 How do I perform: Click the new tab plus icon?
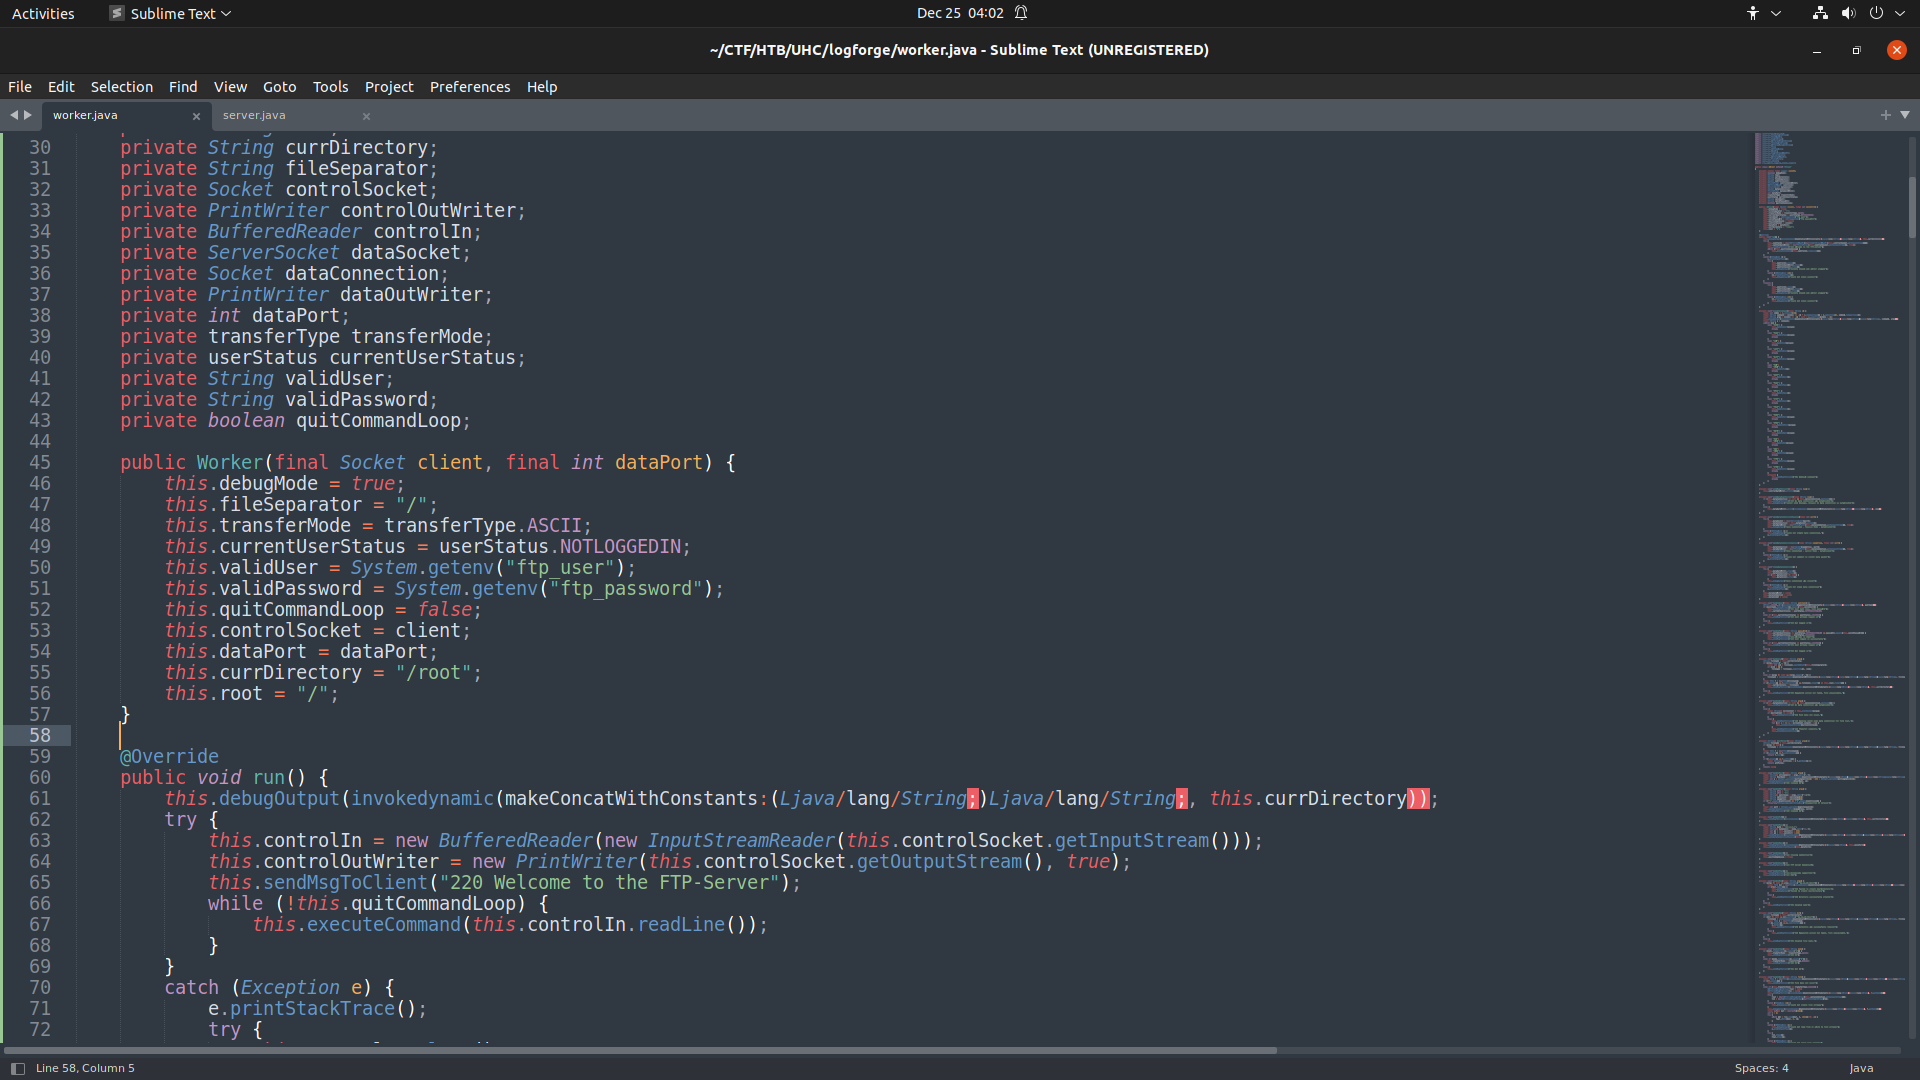[1886, 115]
